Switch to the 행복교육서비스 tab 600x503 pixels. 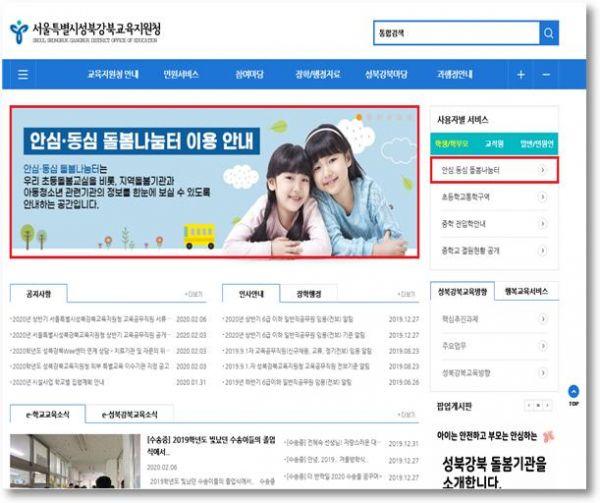(x=526, y=290)
